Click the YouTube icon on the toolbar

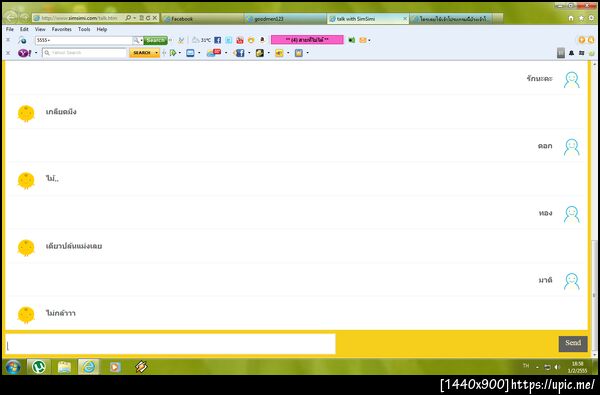pyautogui.click(x=240, y=40)
